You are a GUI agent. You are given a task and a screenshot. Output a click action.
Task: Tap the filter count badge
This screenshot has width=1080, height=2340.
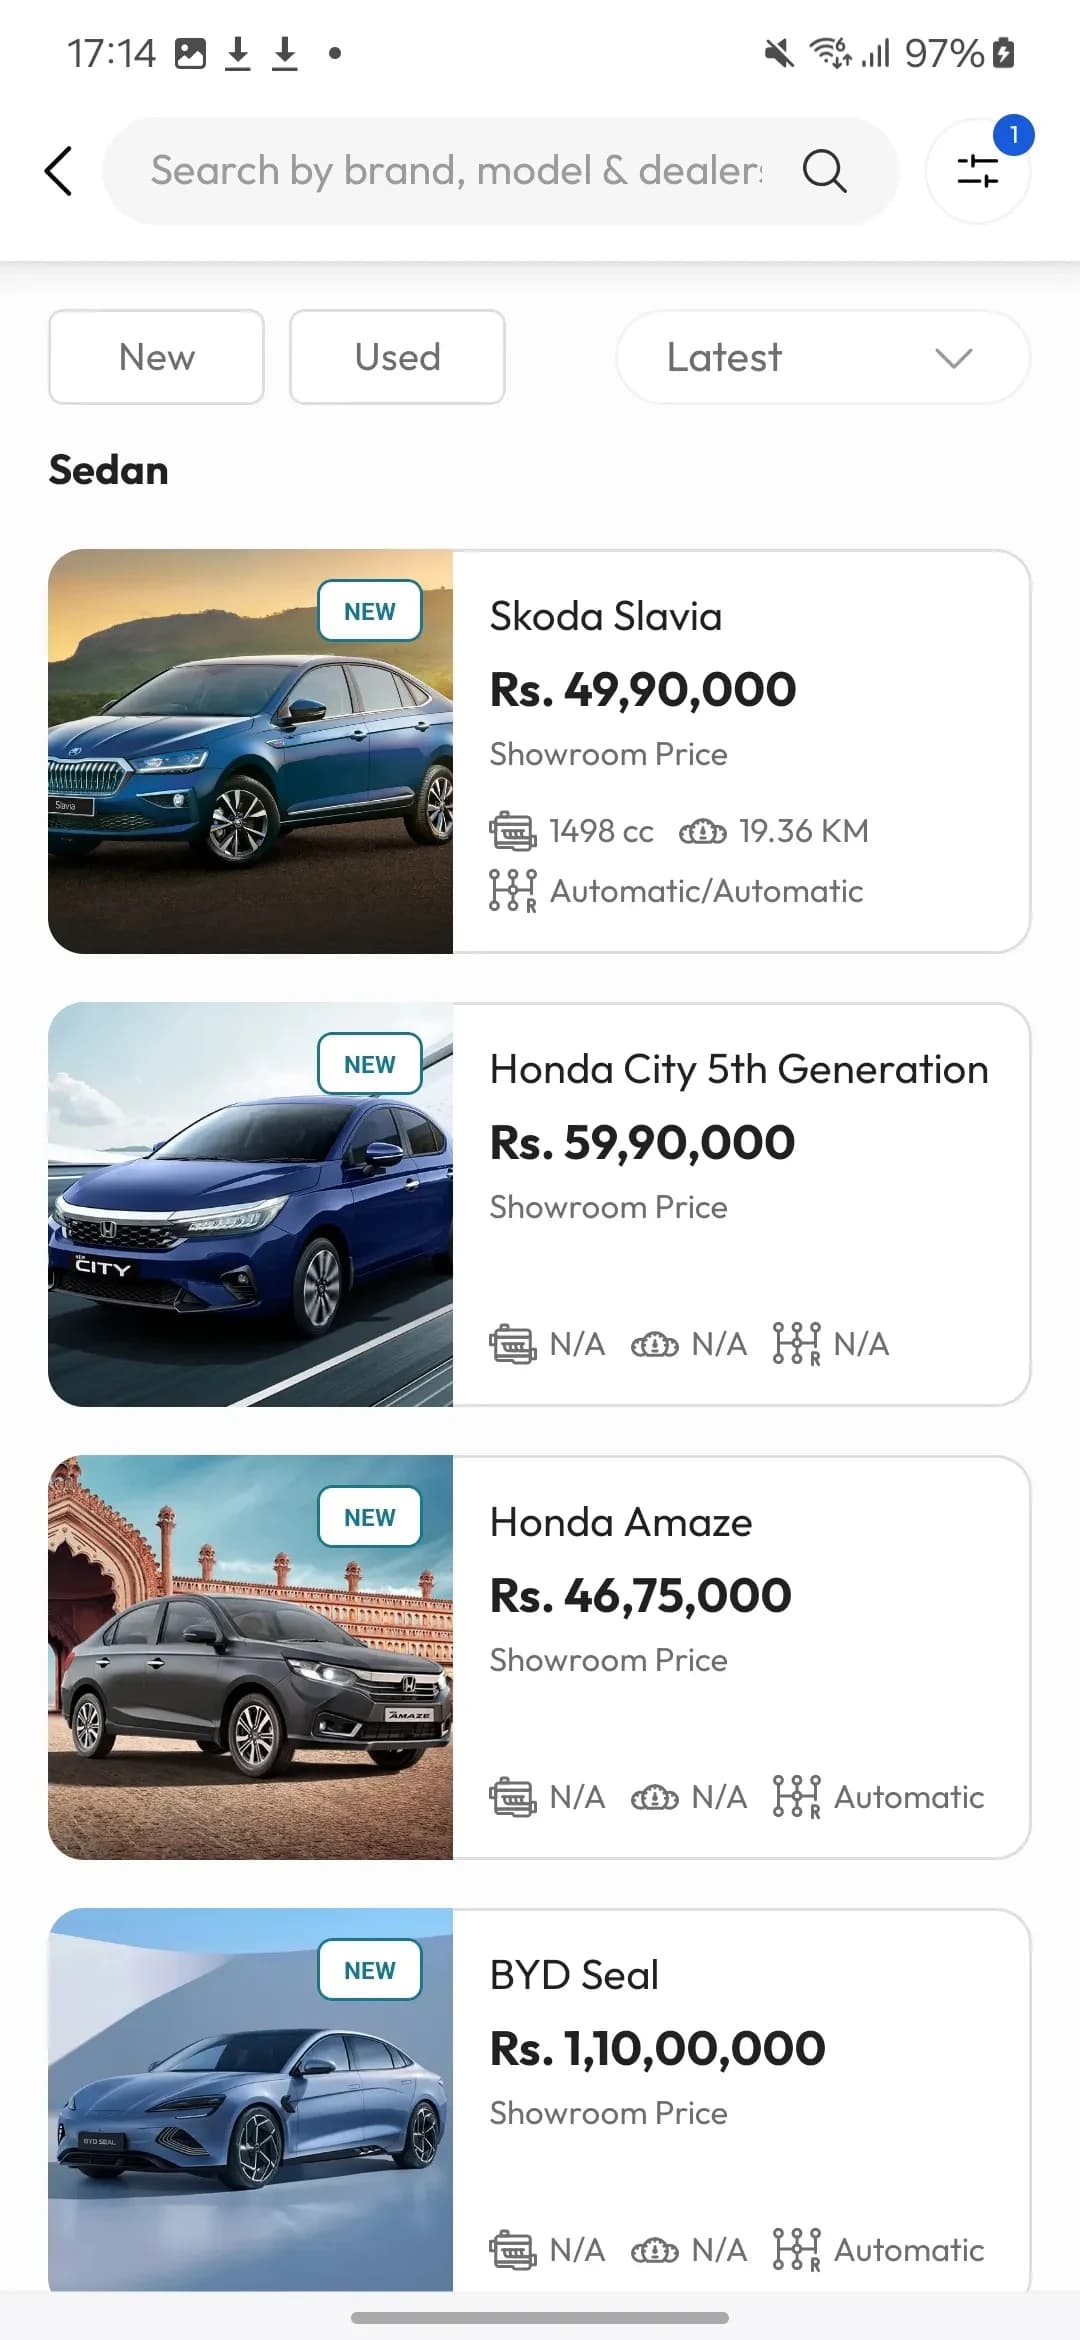[1013, 135]
